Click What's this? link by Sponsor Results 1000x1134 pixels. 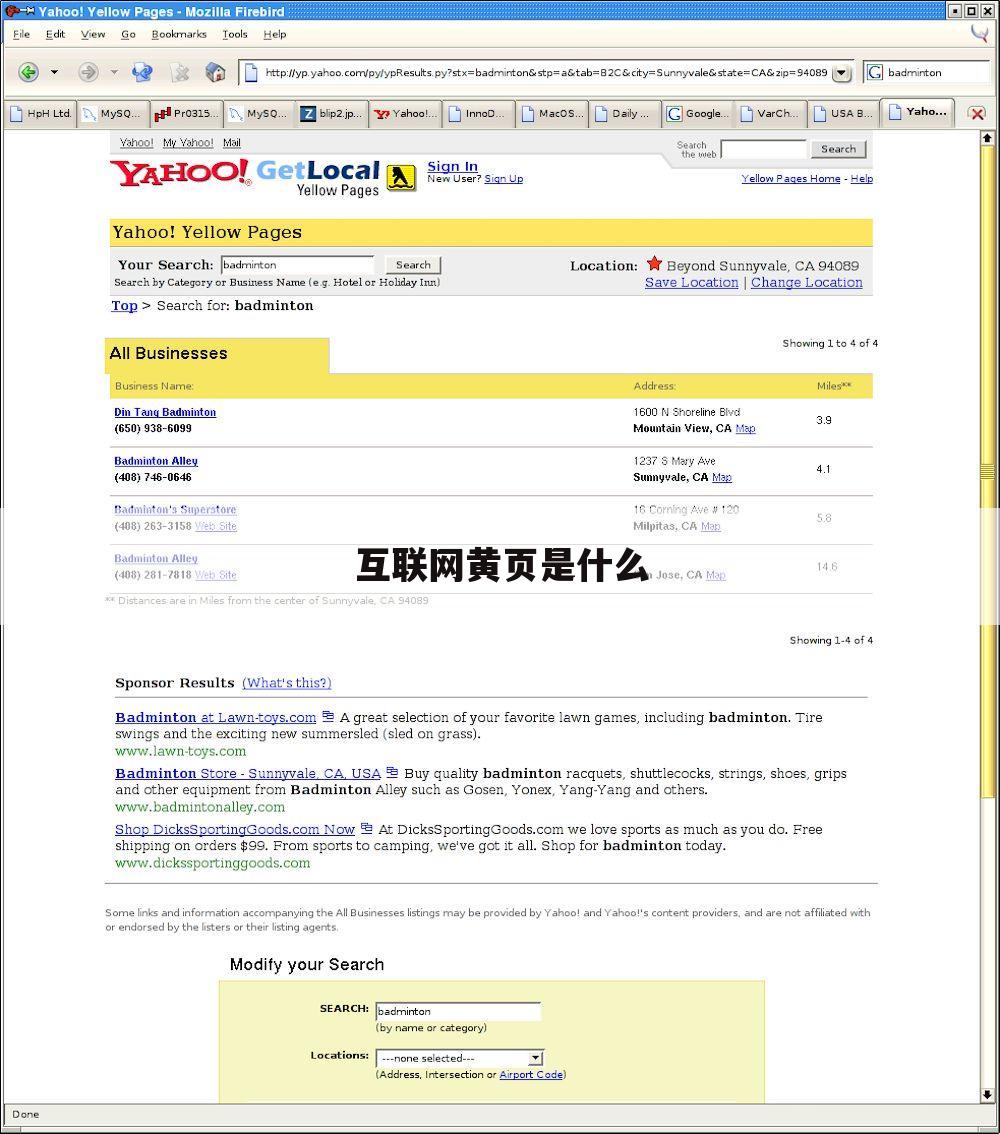(x=286, y=683)
